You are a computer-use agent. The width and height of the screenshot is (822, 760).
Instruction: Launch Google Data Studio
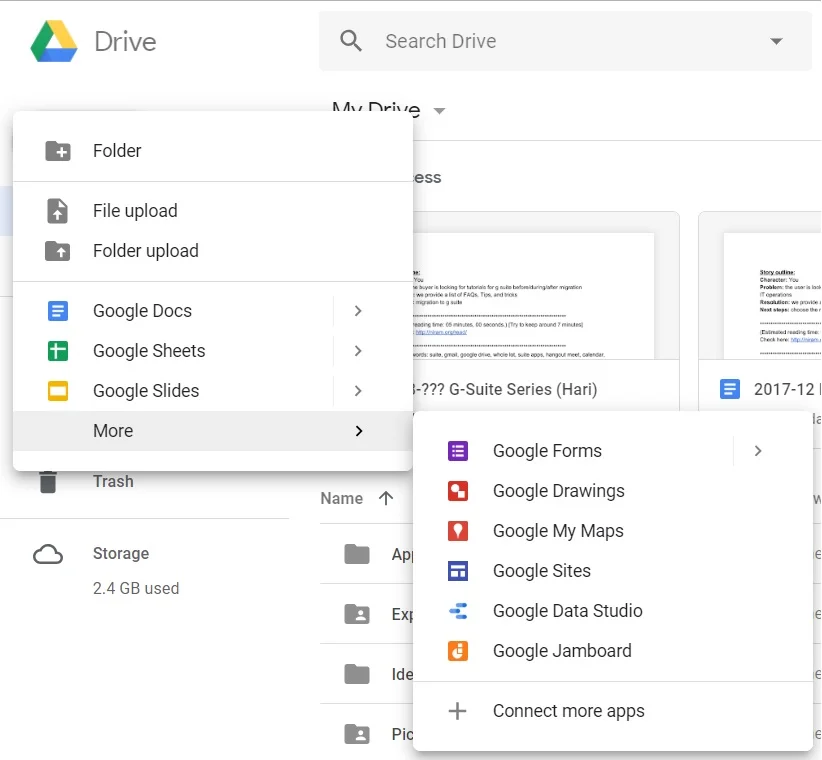(567, 611)
